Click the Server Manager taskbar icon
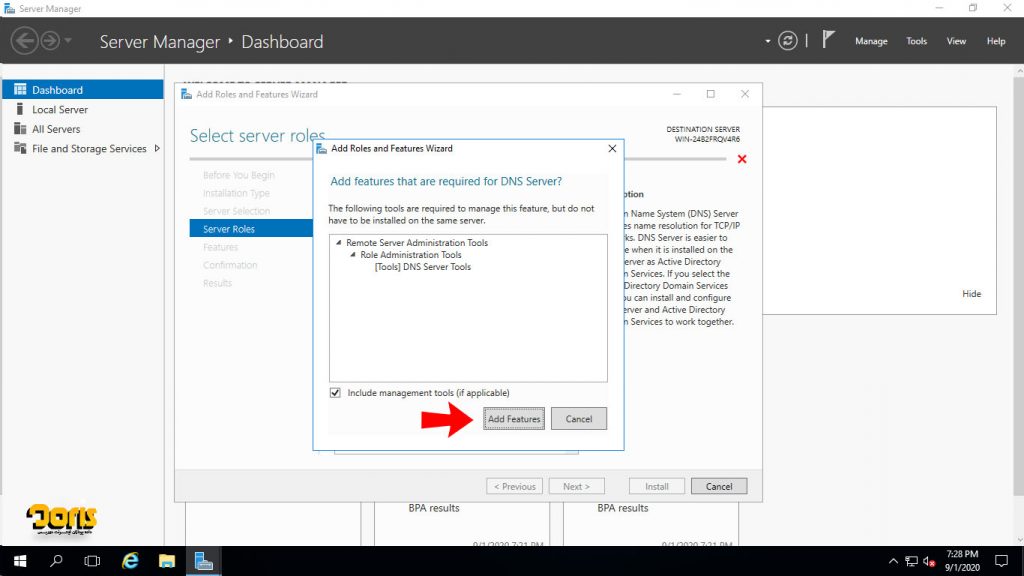Image resolution: width=1024 pixels, height=576 pixels. pyautogui.click(x=203, y=561)
